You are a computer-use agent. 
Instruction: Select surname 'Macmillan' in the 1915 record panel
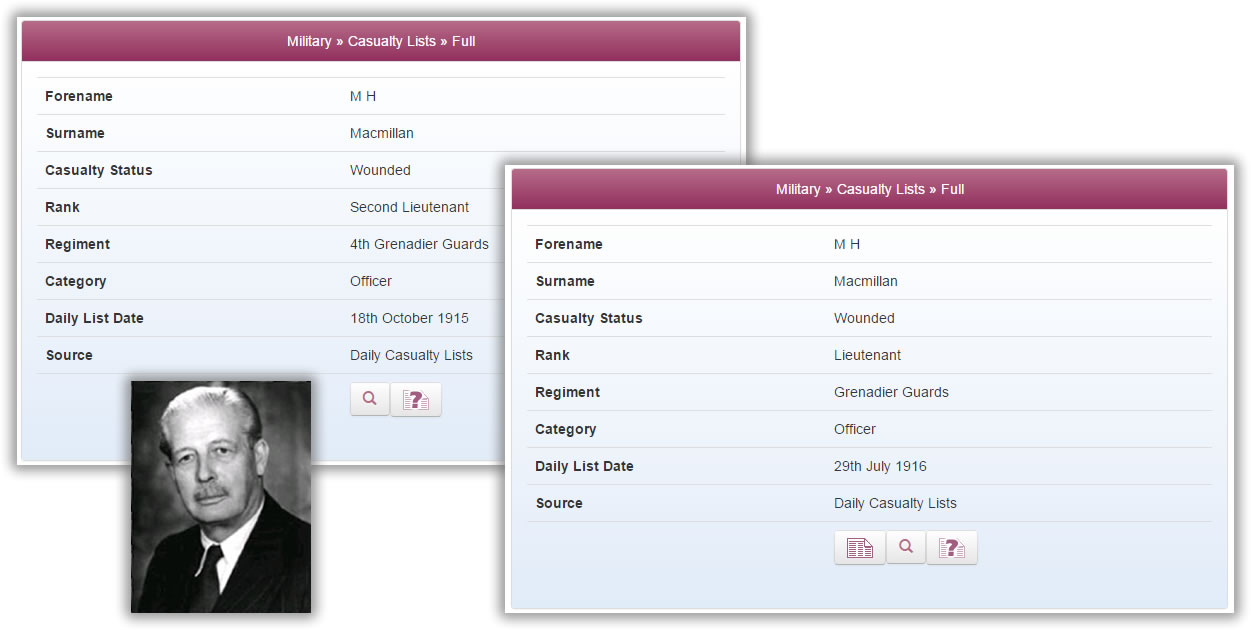382,133
